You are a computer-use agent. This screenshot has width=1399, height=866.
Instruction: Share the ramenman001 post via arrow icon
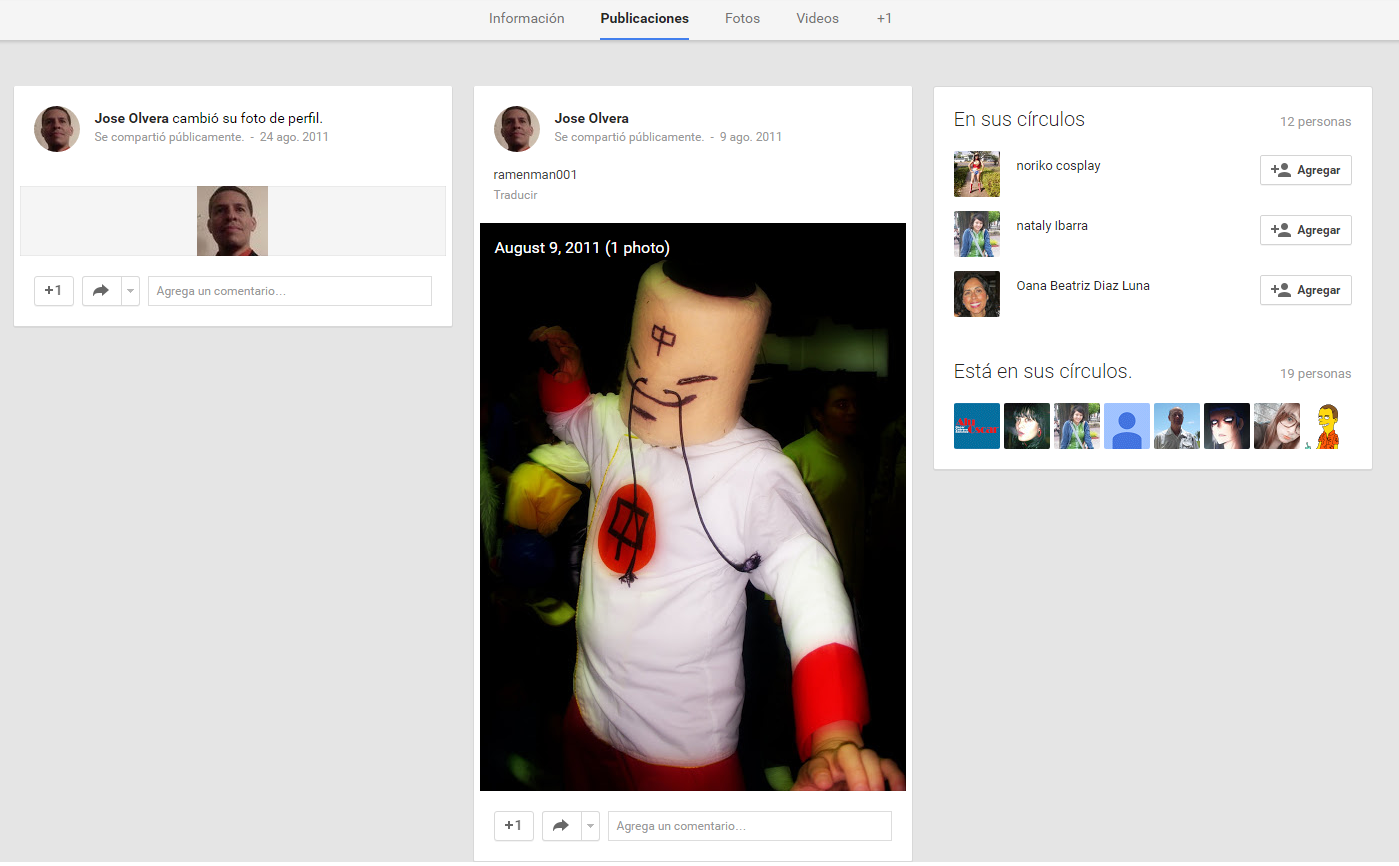(561, 826)
